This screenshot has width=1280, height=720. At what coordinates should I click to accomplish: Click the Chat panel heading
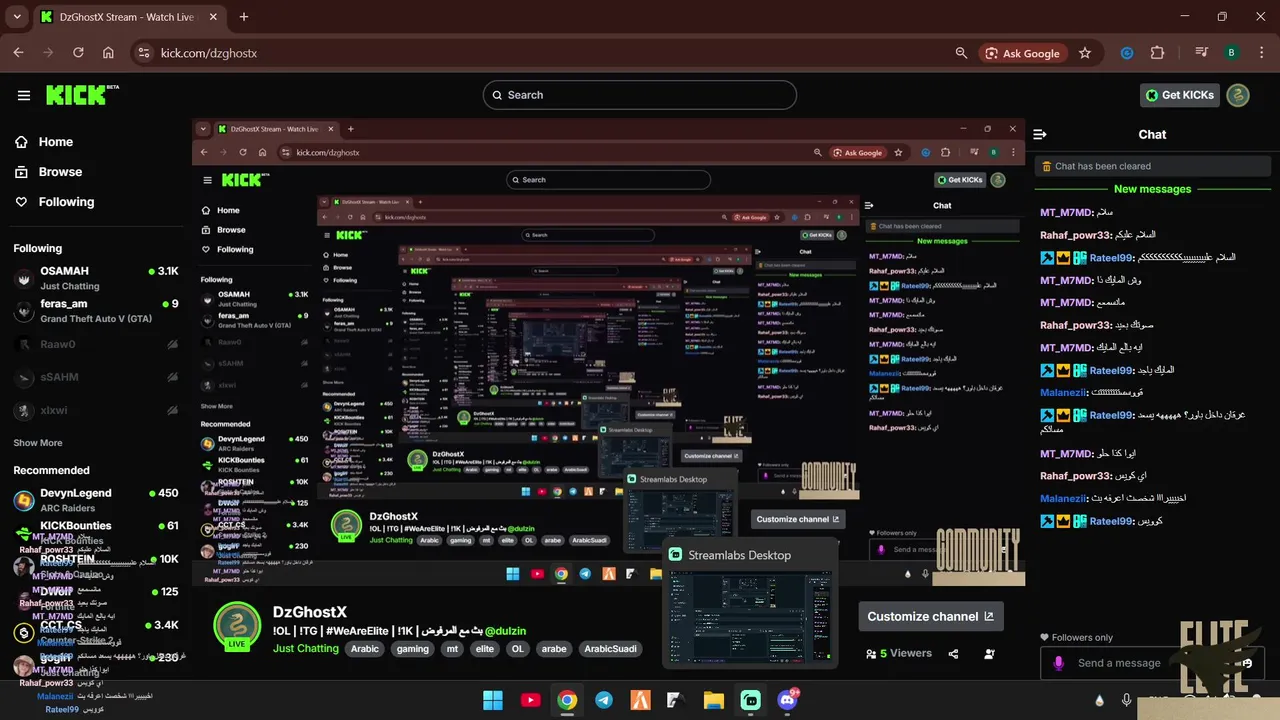[x=1152, y=134]
